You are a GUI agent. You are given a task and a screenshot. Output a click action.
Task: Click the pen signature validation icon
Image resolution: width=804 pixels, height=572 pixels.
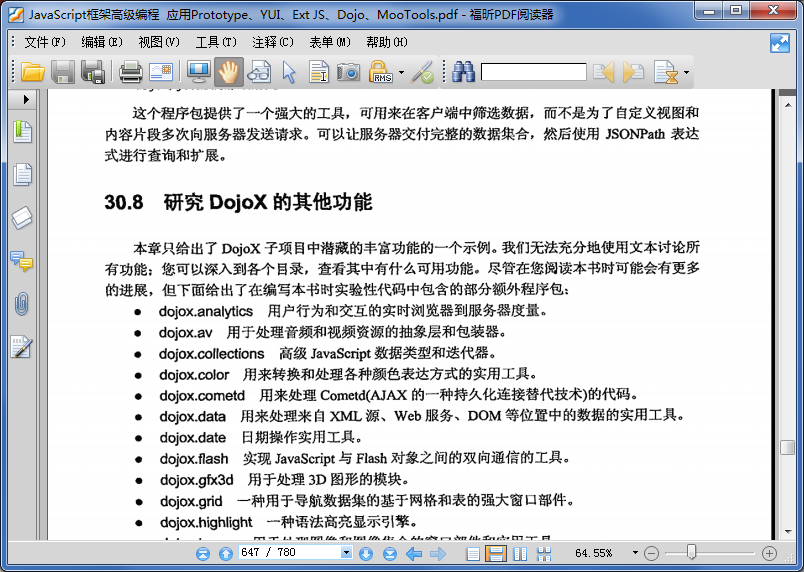424,72
